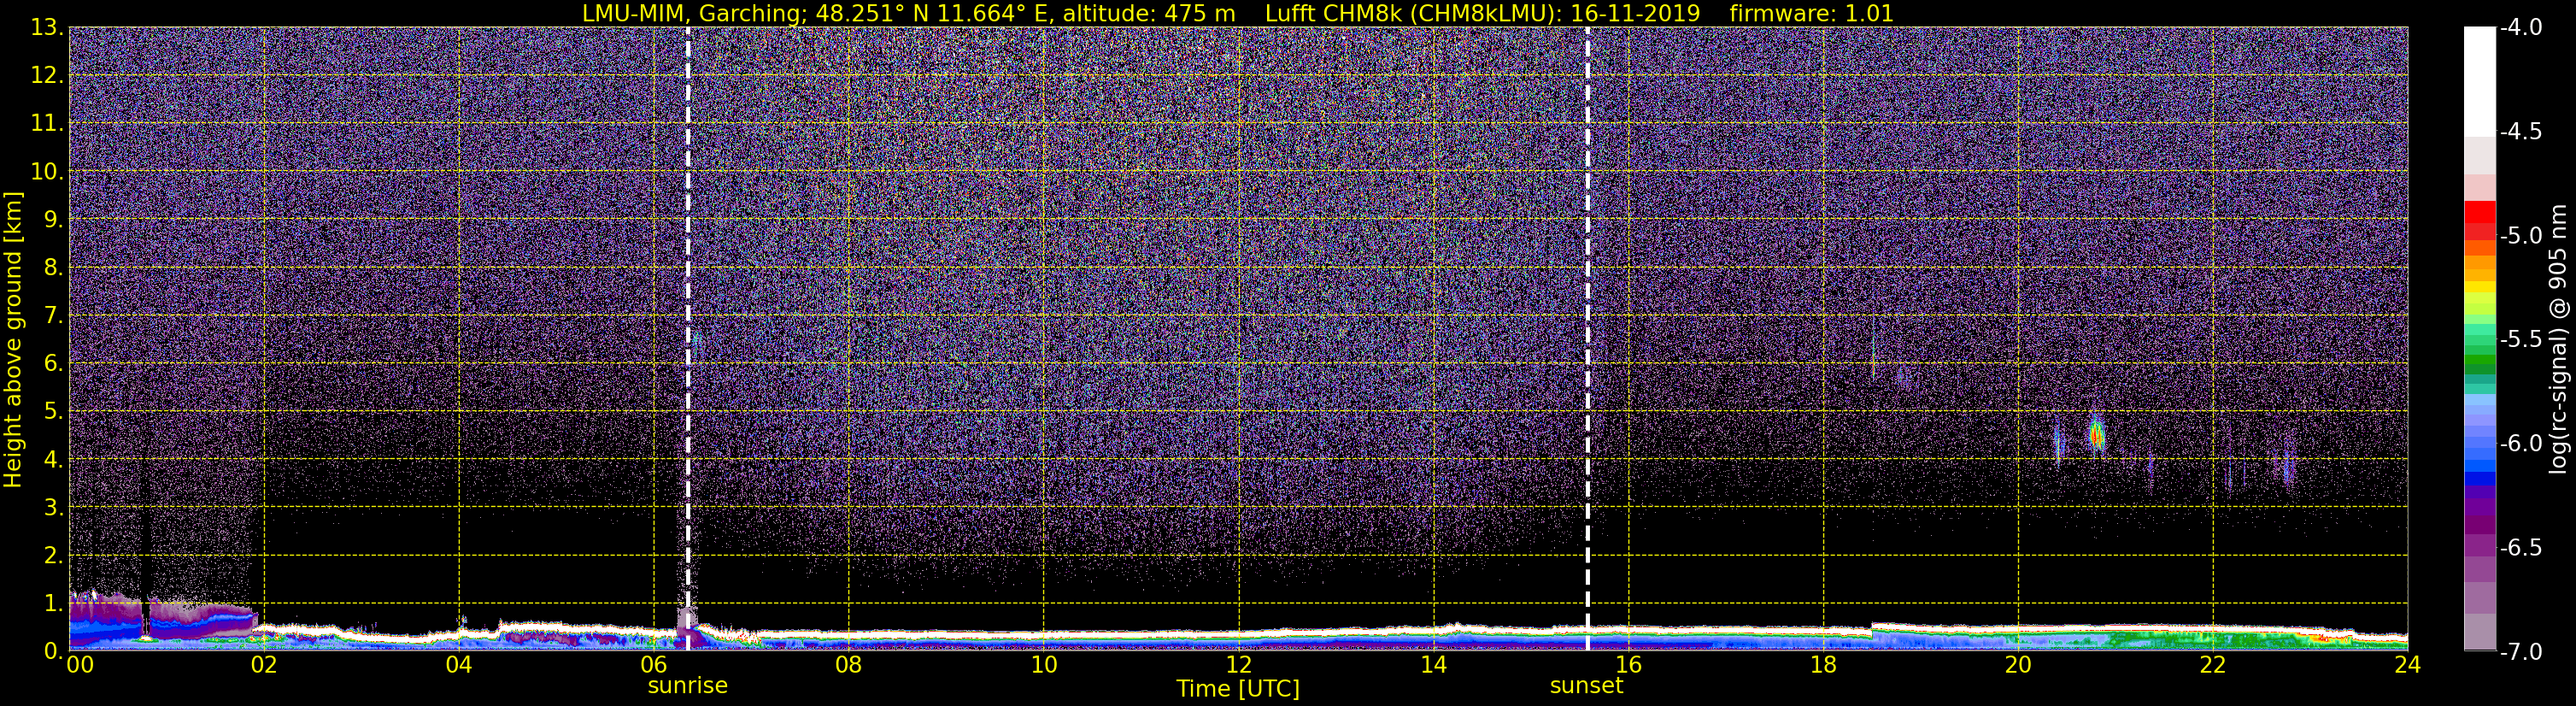Screen dimensions: 2576x706
Task: Select the "sunset" label below the axis
Action: coord(1586,686)
